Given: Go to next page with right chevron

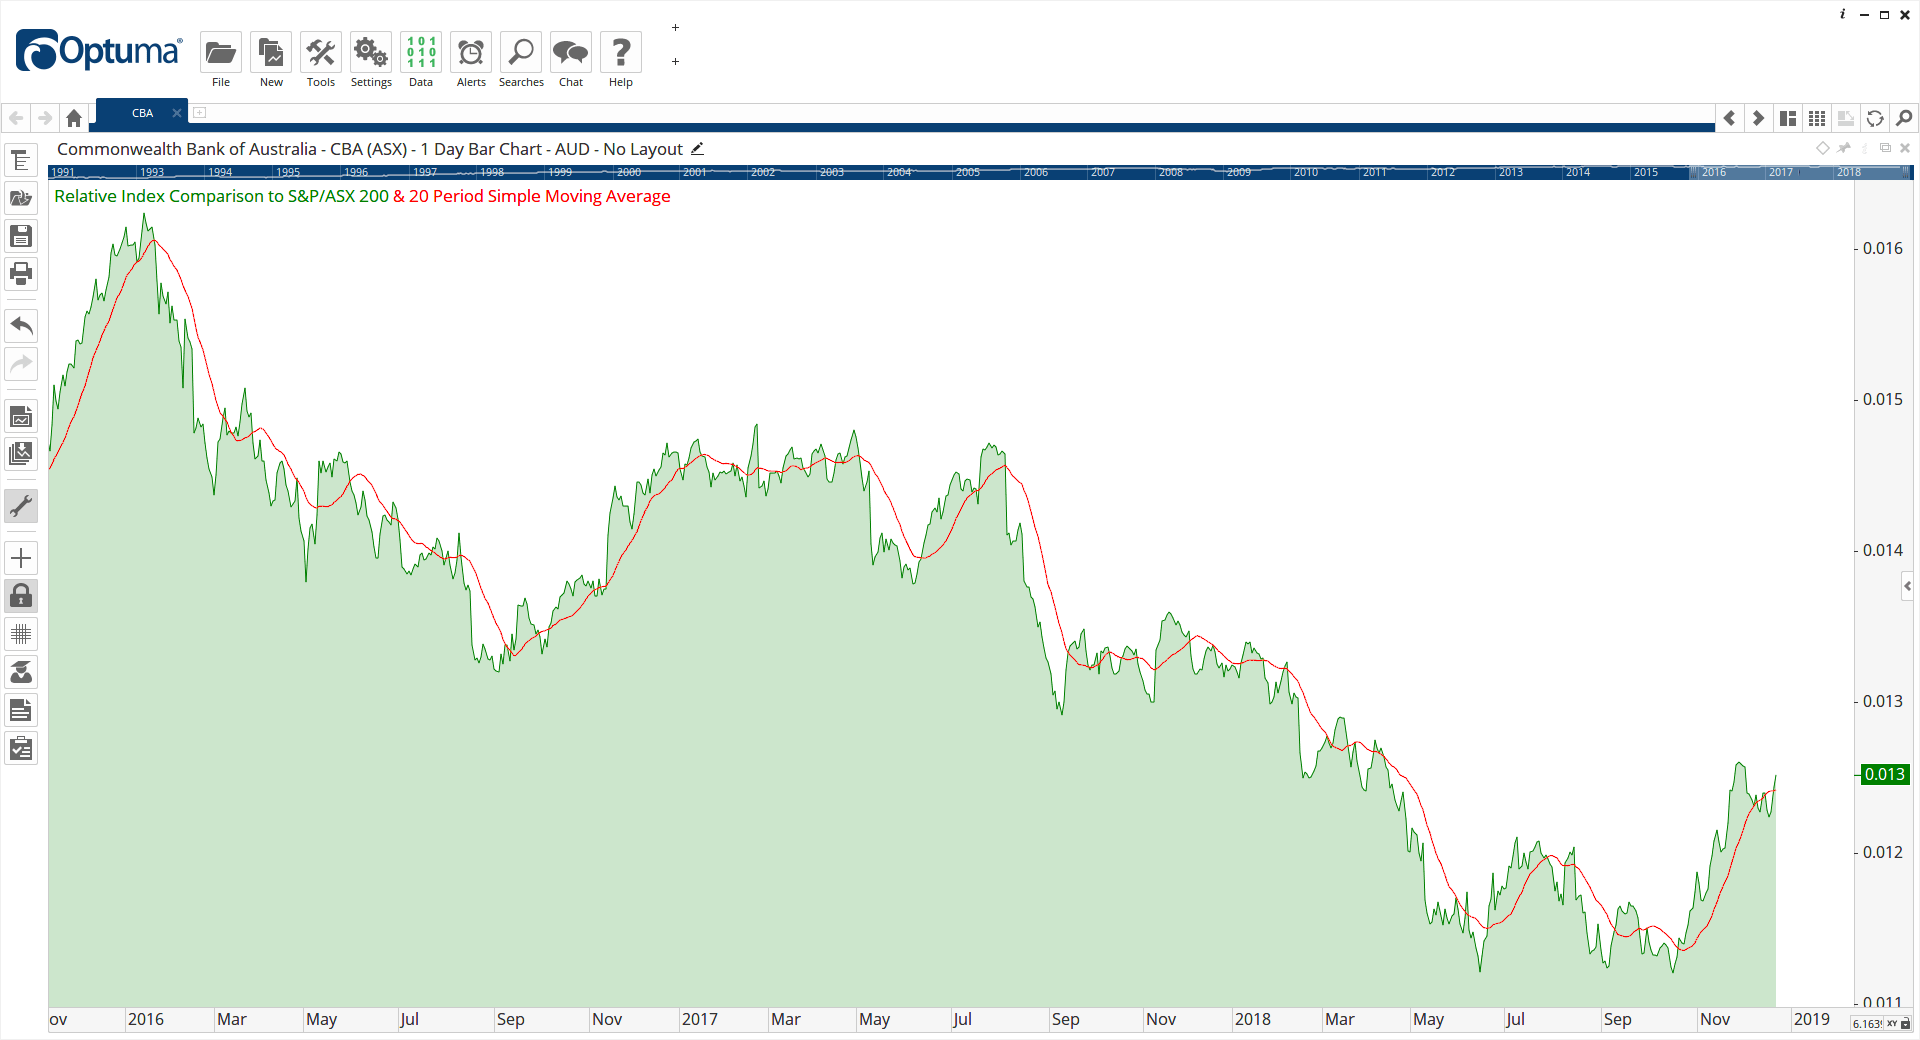Looking at the screenshot, I should pos(1758,118).
